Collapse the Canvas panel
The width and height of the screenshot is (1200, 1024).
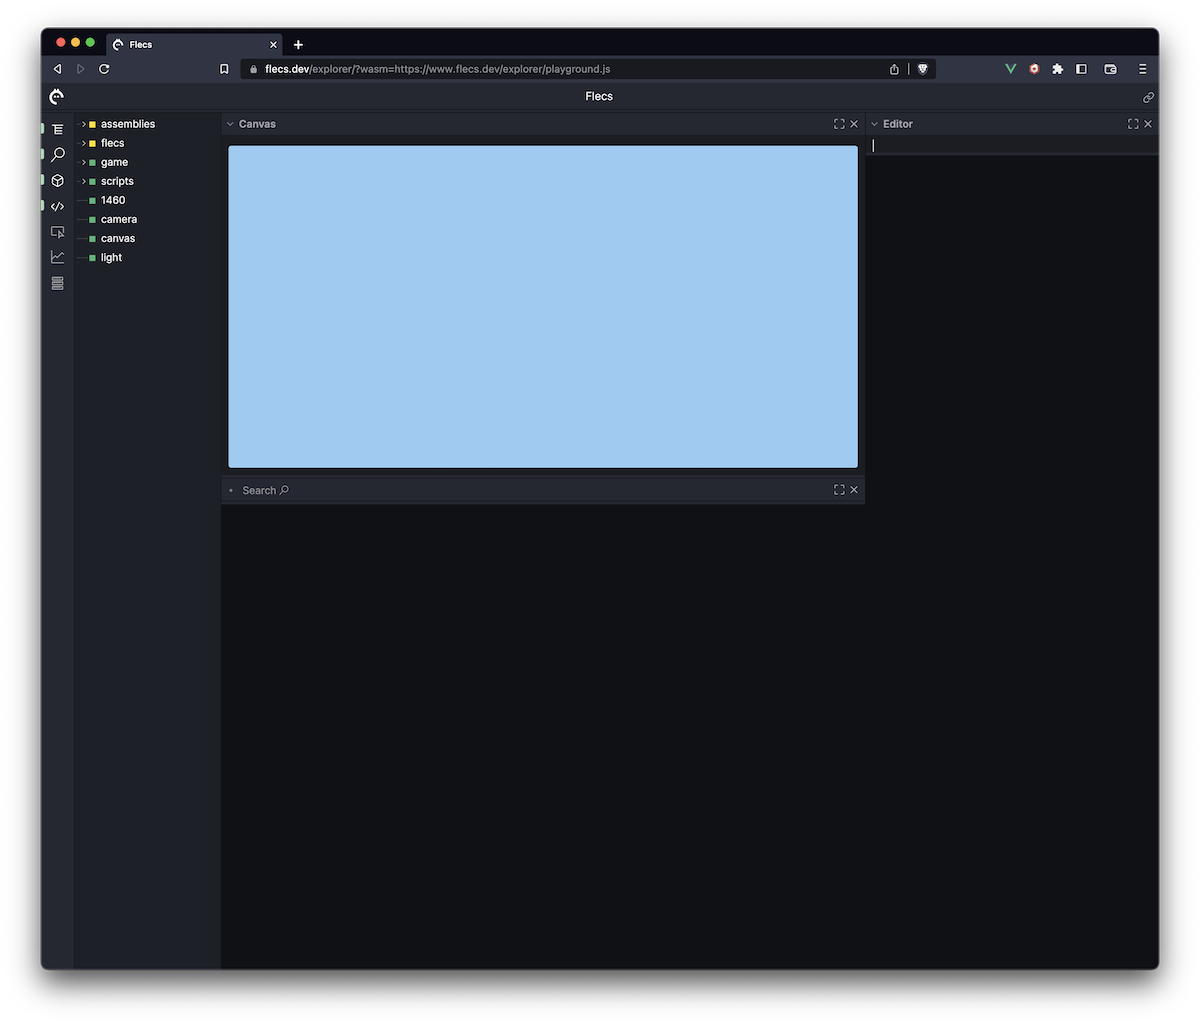pyautogui.click(x=231, y=123)
